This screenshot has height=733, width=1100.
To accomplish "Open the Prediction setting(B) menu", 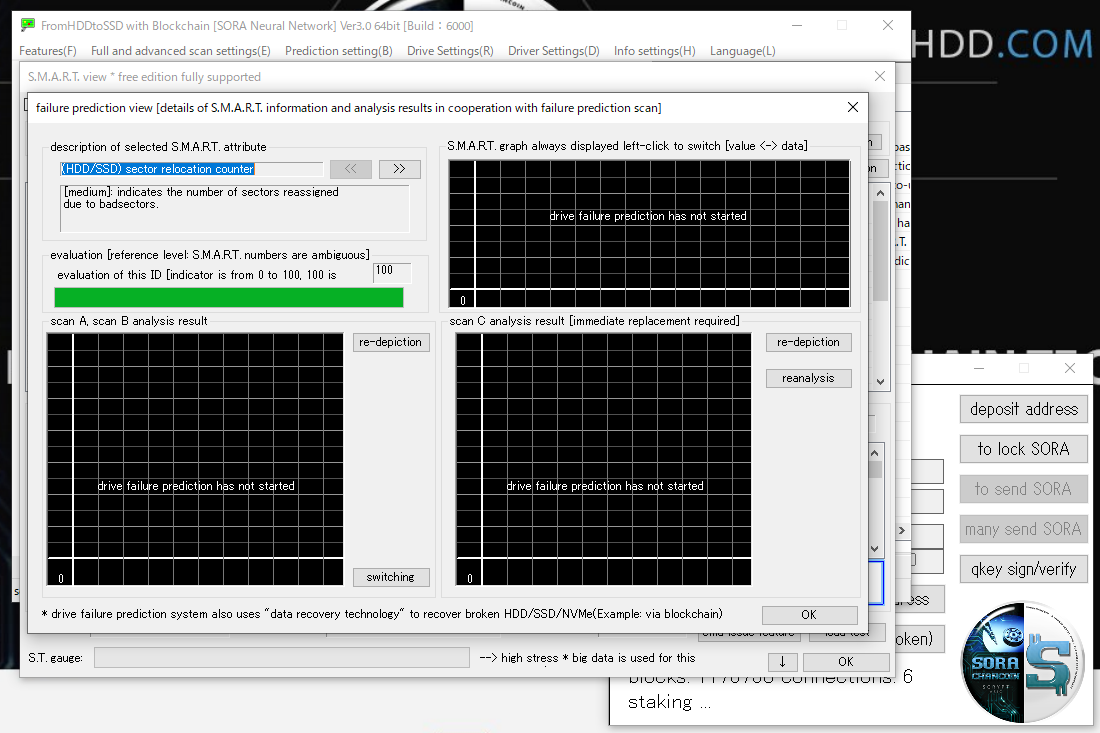I will [x=339, y=51].
